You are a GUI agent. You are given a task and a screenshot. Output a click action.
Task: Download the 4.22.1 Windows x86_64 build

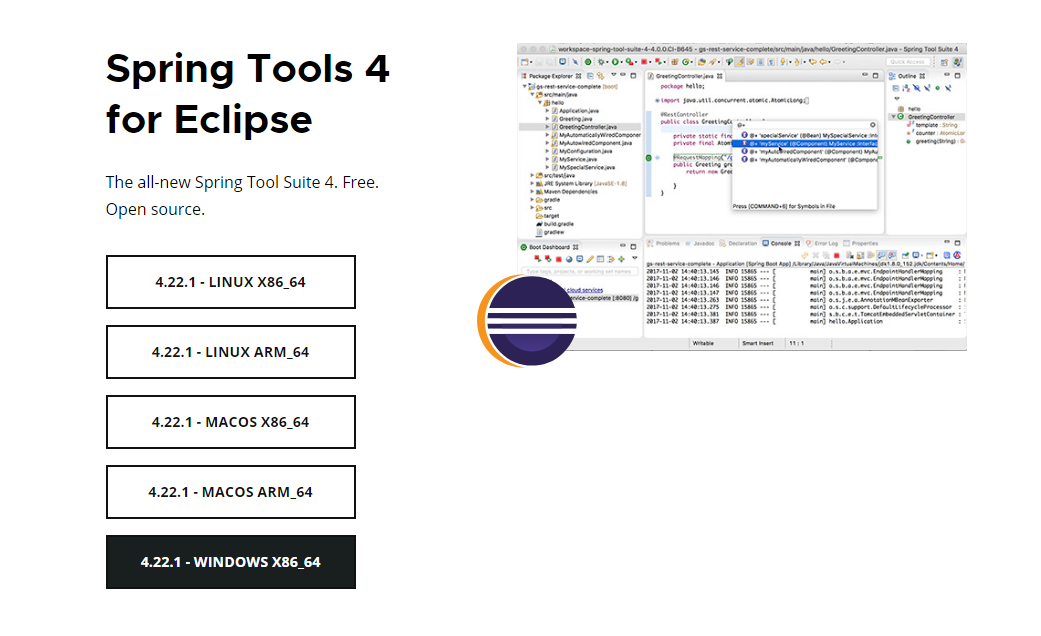(x=230, y=562)
